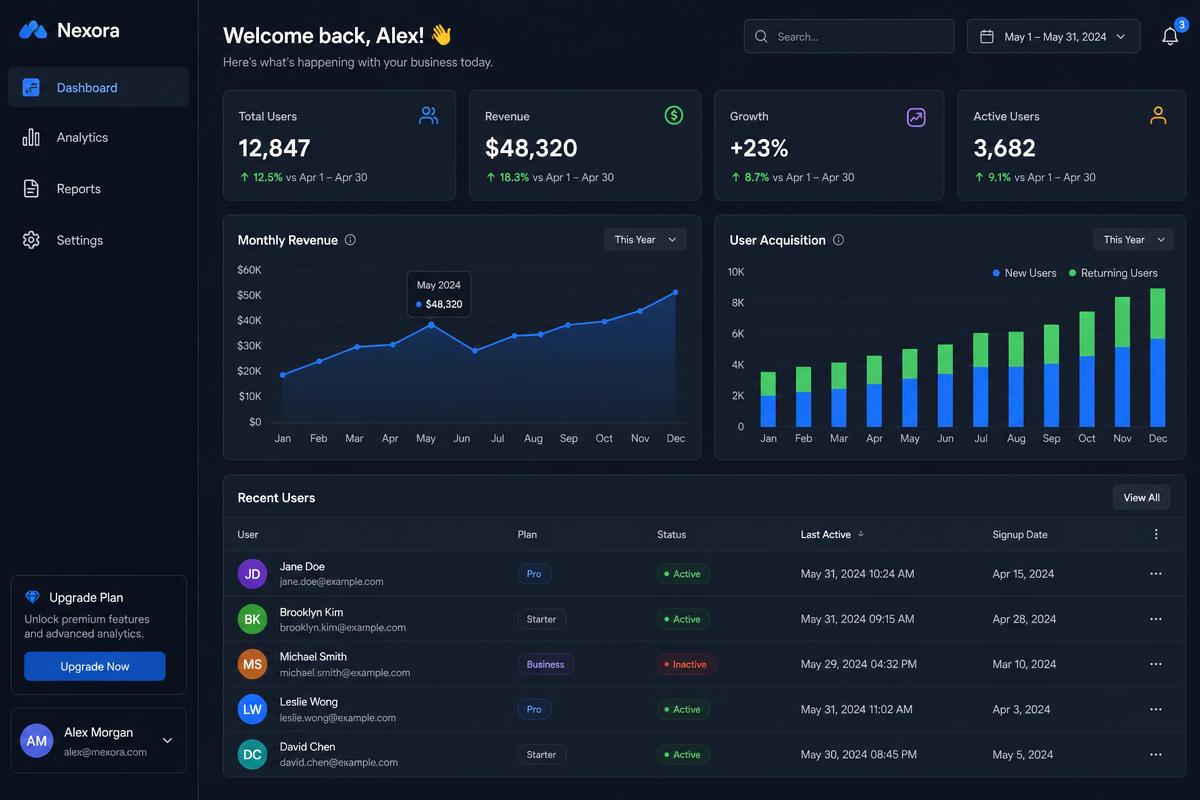Open Jane Doe row actions menu

(1156, 574)
